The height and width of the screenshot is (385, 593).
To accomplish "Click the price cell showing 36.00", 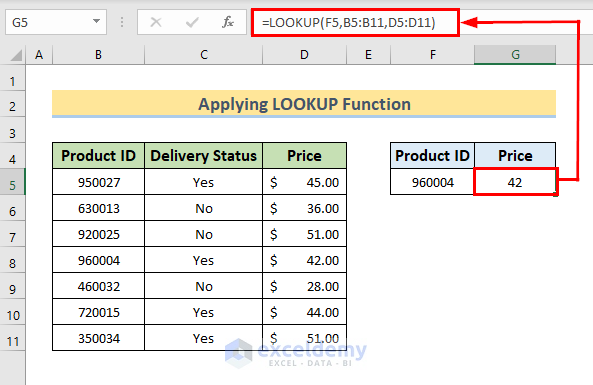I will coord(304,208).
